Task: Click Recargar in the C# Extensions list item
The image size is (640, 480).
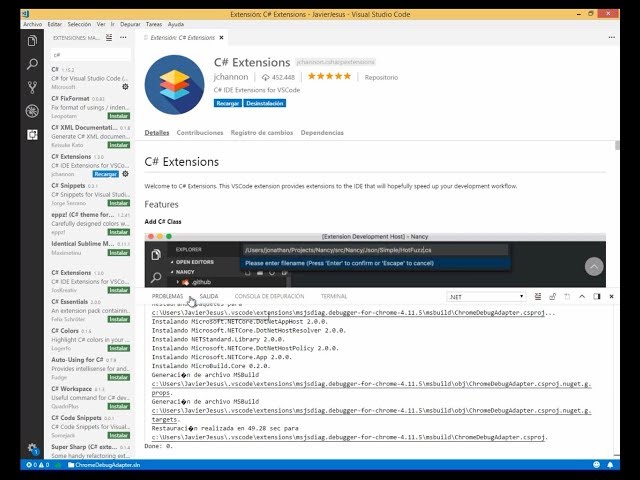Action: pos(105,174)
